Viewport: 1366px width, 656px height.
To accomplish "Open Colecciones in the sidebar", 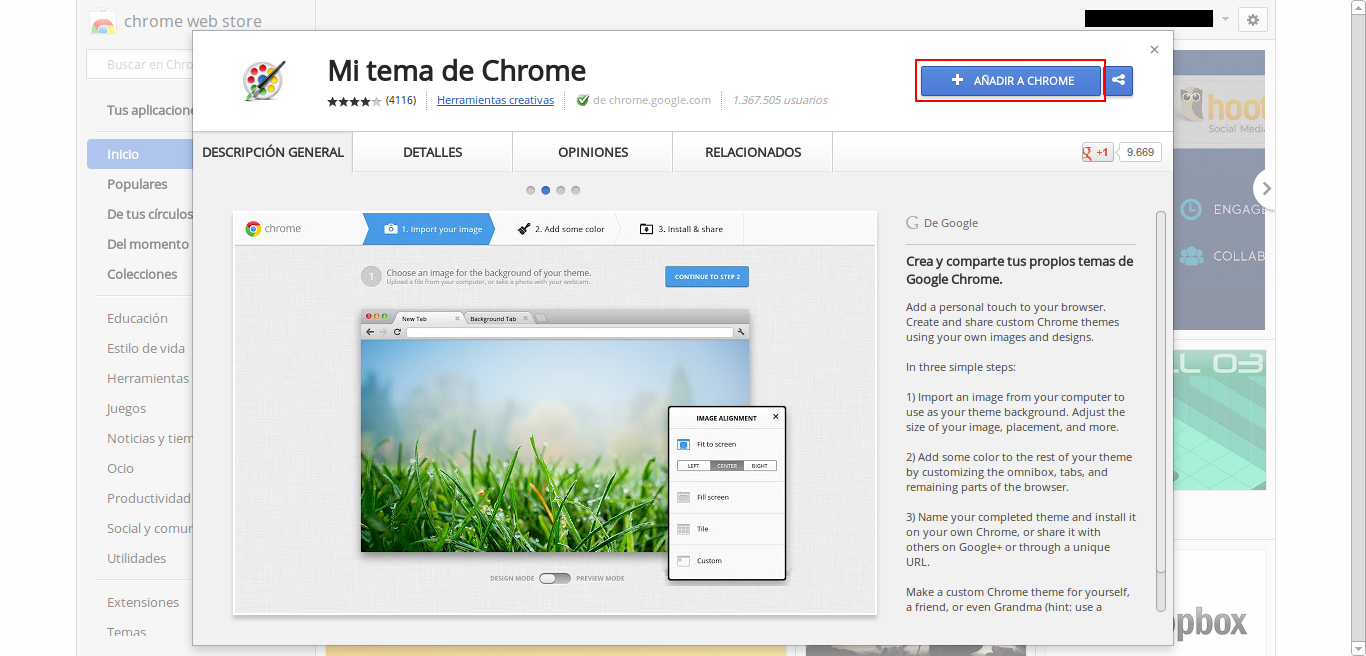I will pos(142,274).
